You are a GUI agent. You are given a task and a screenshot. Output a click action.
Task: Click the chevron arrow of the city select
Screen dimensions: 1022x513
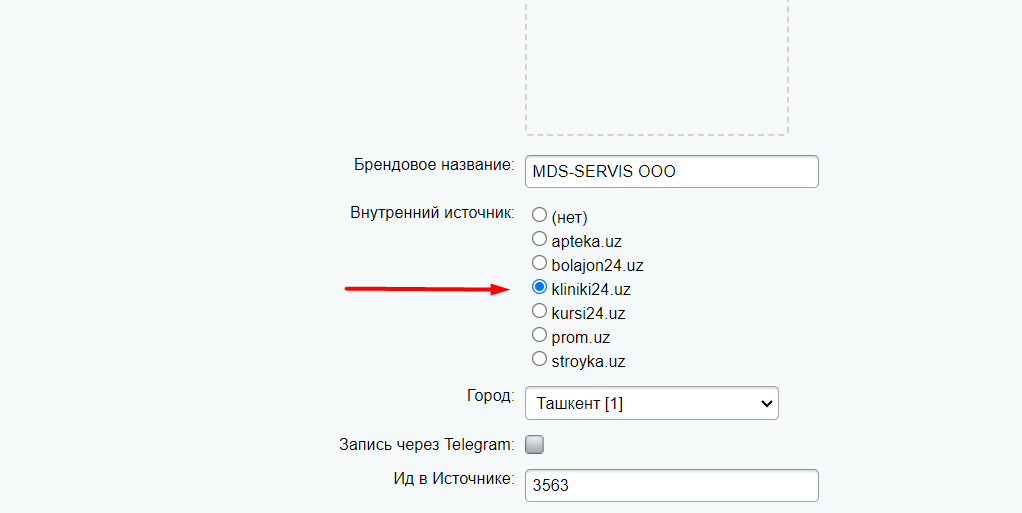coord(767,403)
